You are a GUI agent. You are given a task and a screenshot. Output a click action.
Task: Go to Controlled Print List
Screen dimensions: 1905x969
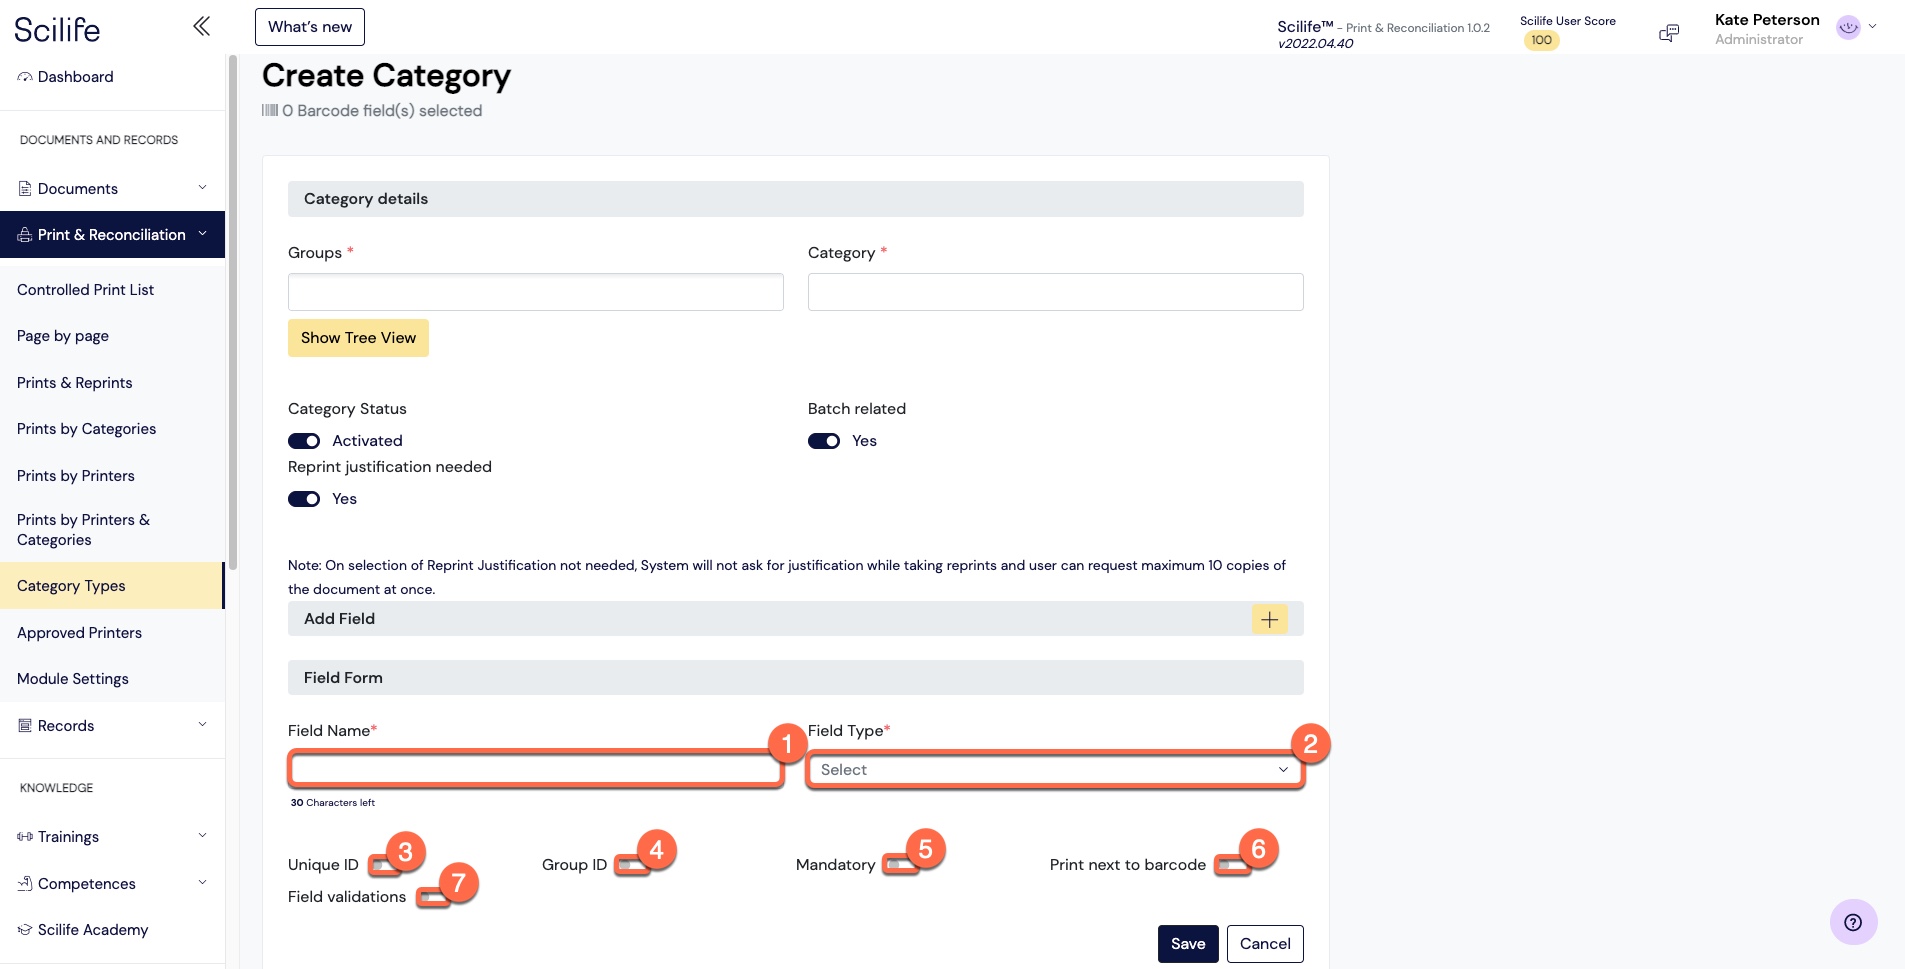[x=85, y=290]
